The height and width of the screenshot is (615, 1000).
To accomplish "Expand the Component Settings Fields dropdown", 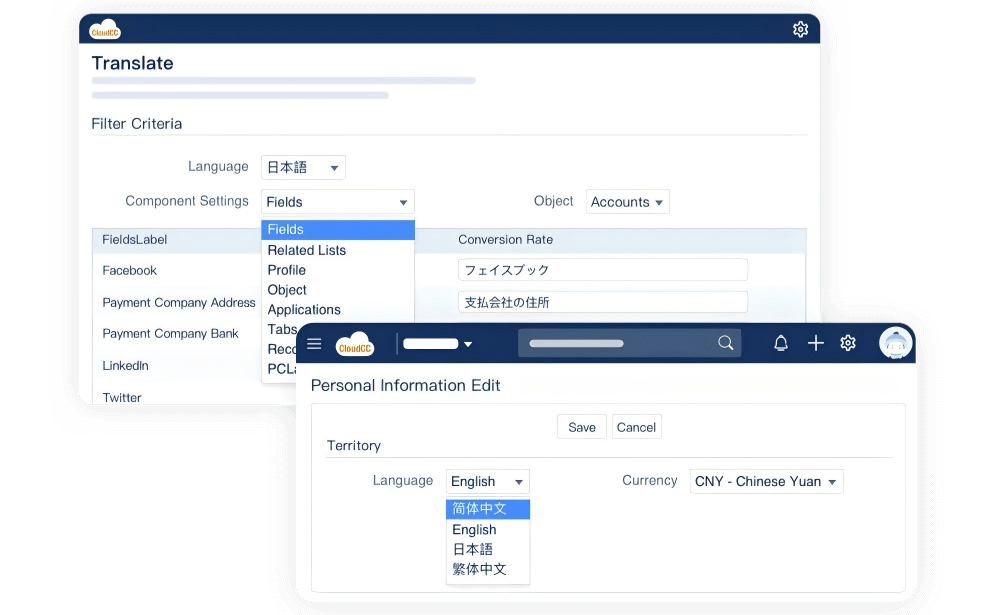I will (338, 202).
